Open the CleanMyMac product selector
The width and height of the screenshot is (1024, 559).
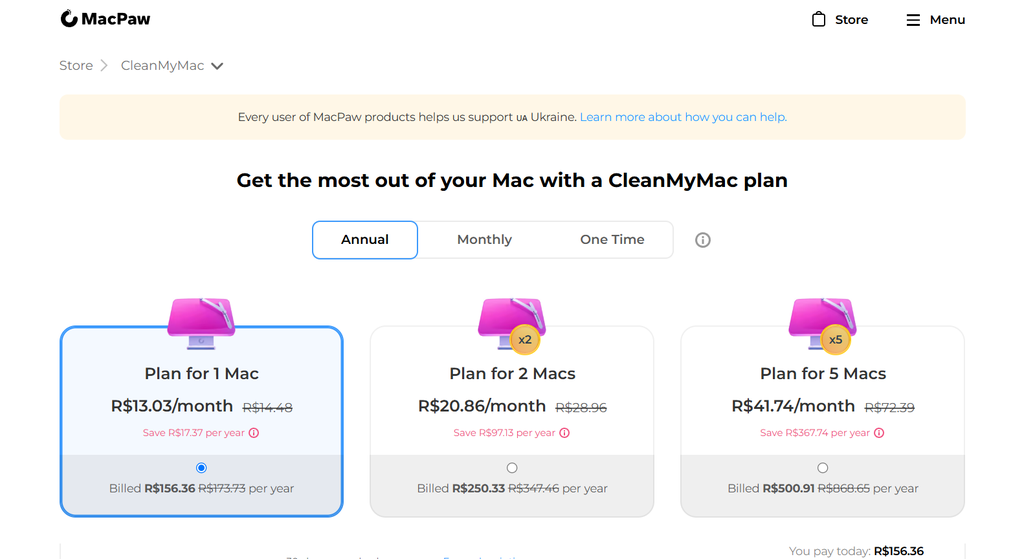172,66
